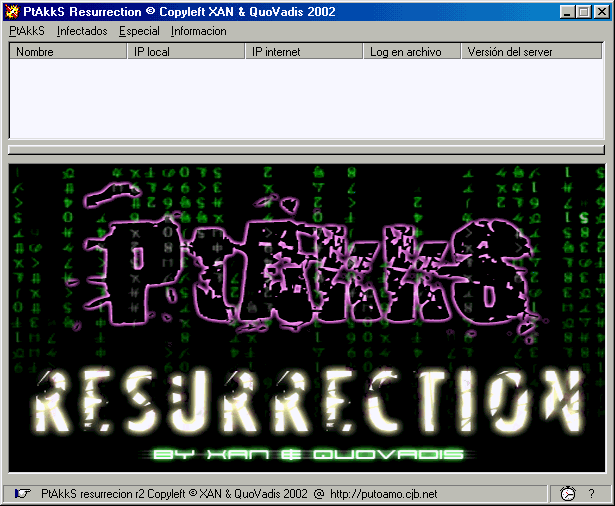Click the PtAkkS title bar app icon
615x506 pixels.
pyautogui.click(x=12, y=12)
